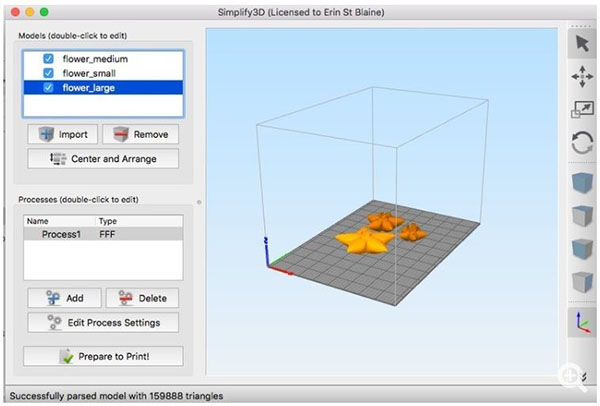Delete the selected process

tap(142, 298)
